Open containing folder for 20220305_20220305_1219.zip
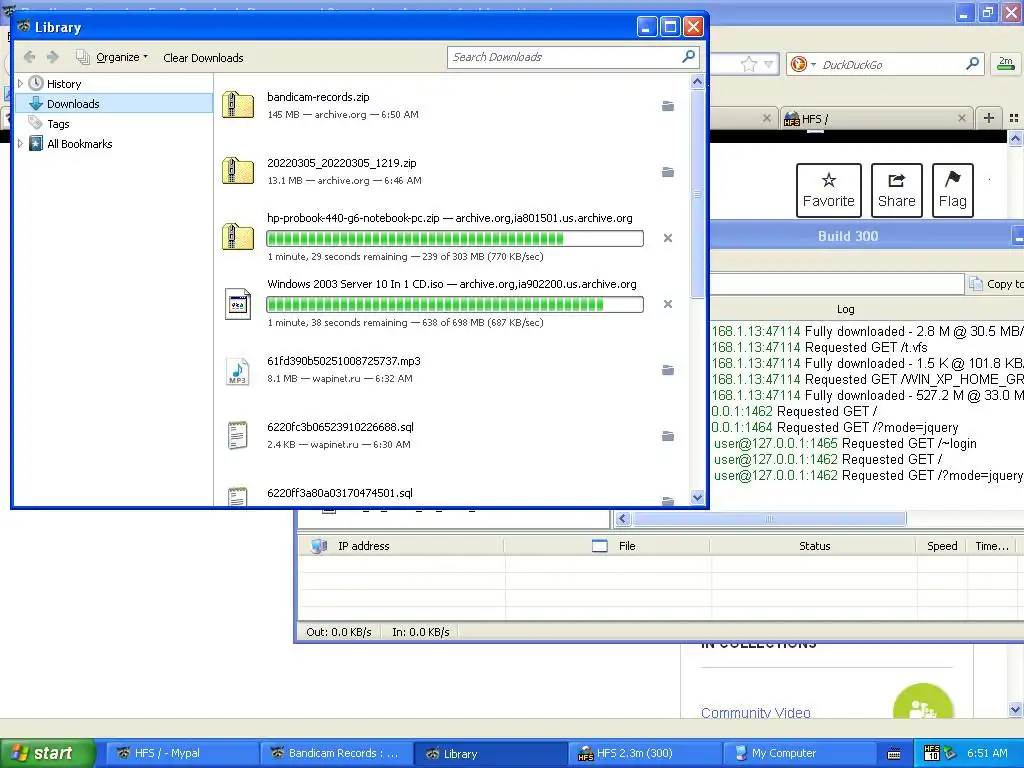 point(667,172)
